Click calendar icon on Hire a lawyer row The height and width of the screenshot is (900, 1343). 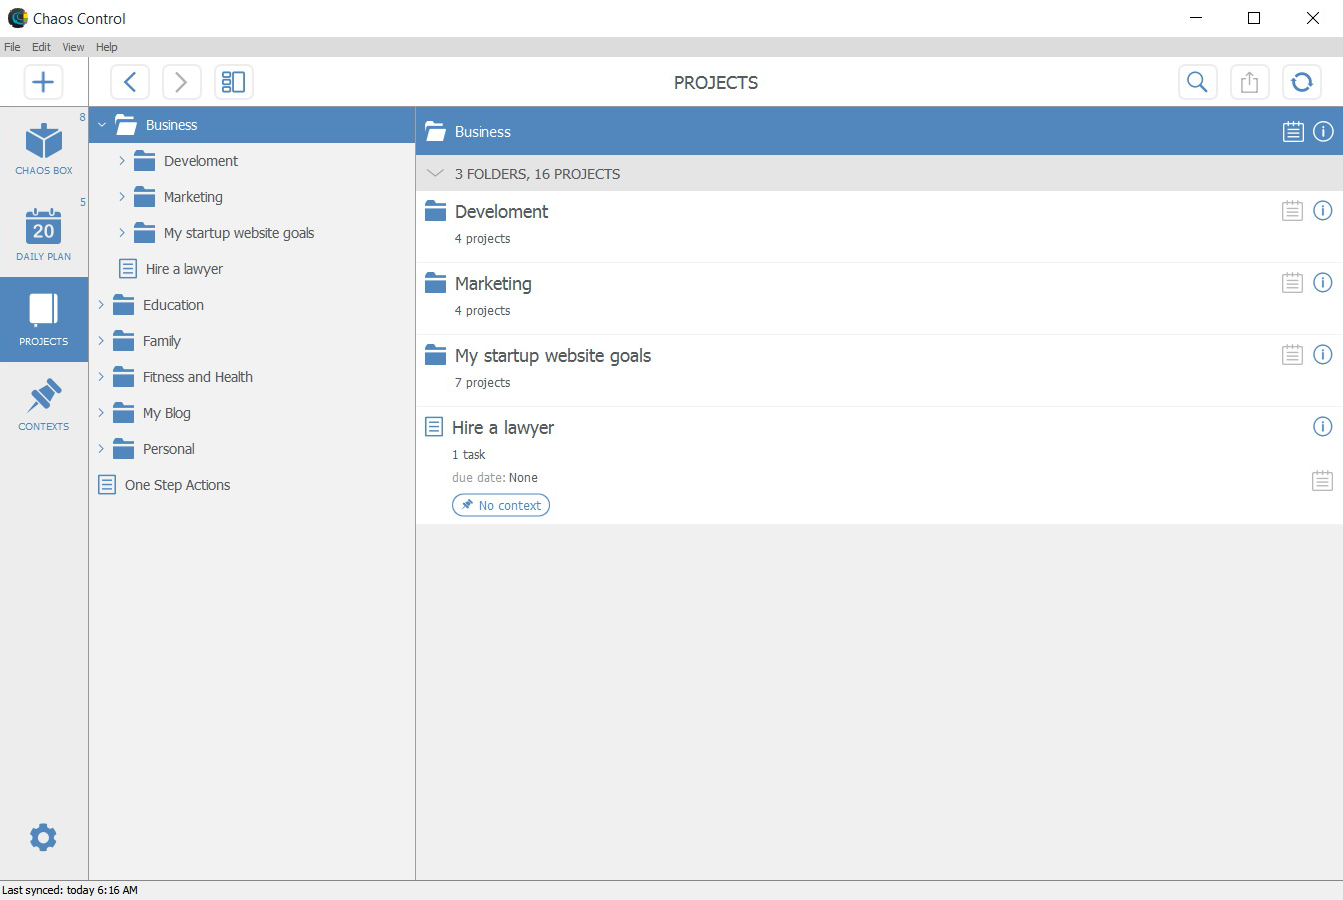coord(1322,481)
